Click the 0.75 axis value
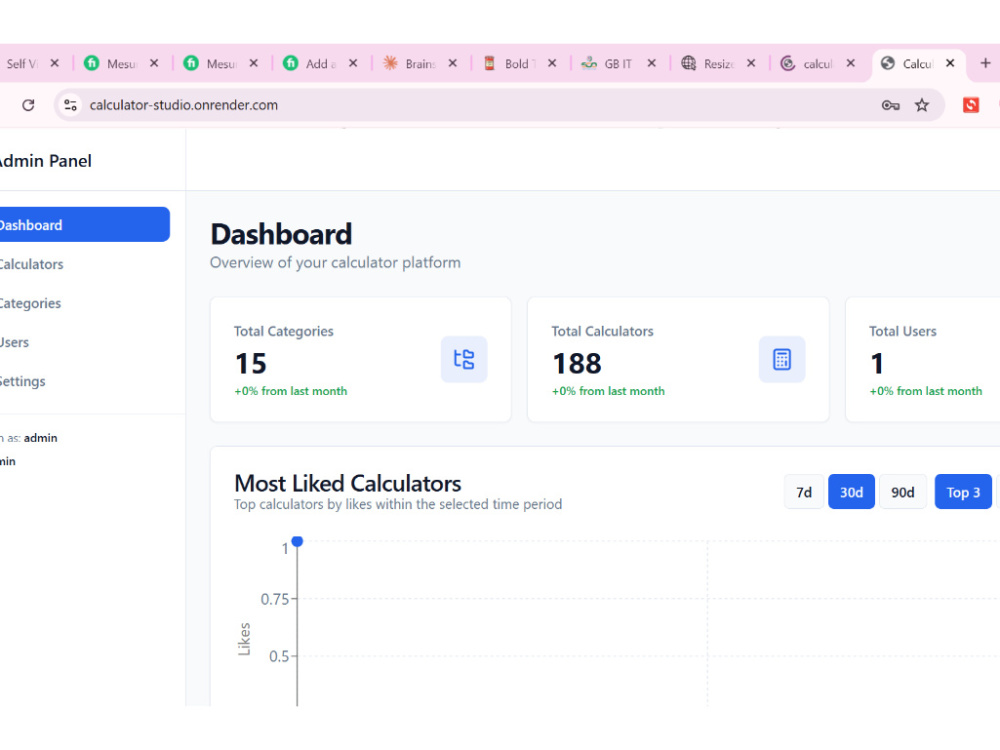This screenshot has height=750, width=1000. click(x=275, y=599)
